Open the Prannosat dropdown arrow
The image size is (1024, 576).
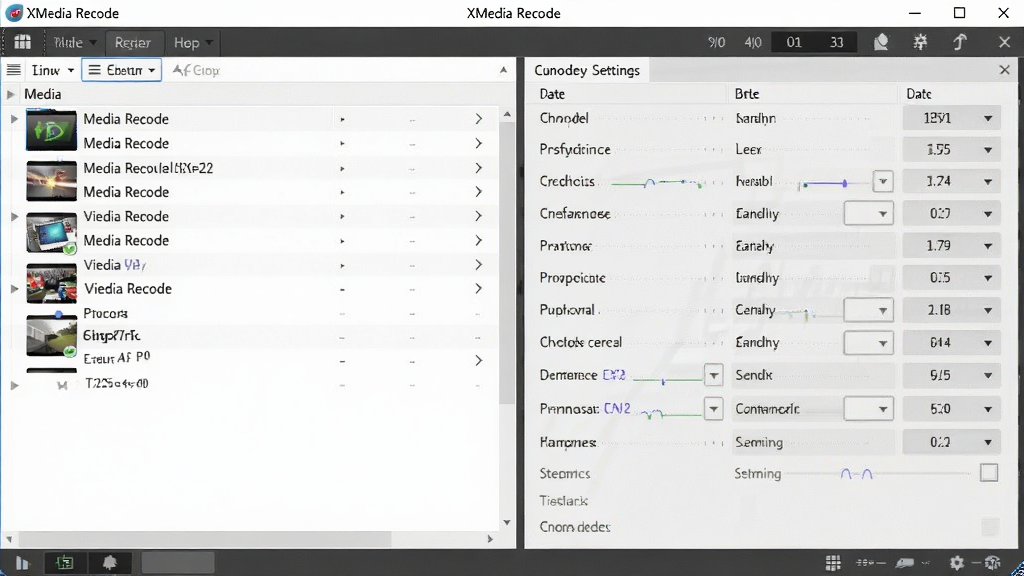pos(713,409)
